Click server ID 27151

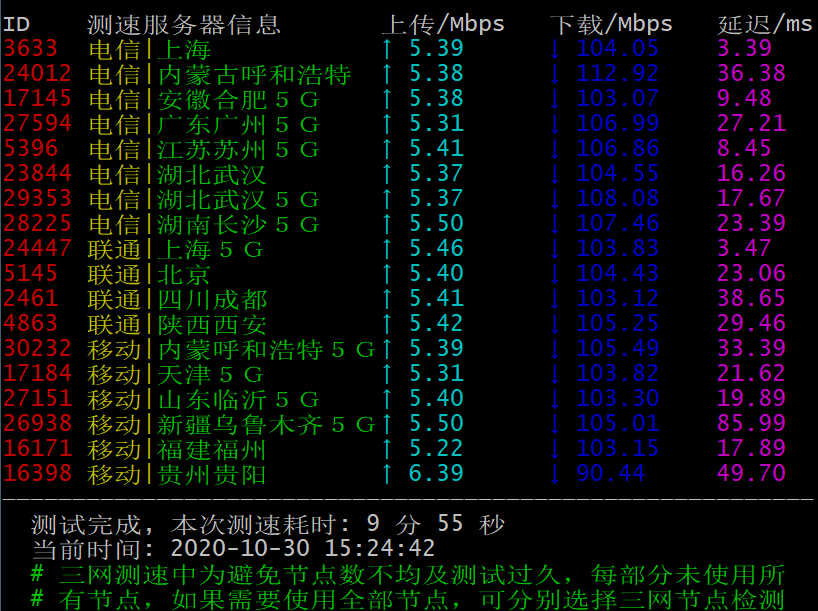[x=37, y=399]
